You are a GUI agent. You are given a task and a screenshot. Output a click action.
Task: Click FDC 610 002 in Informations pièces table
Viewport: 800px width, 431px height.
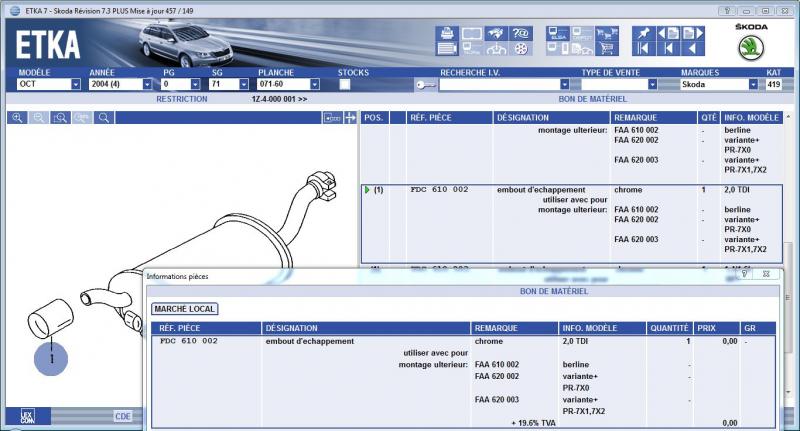pyautogui.click(x=189, y=341)
